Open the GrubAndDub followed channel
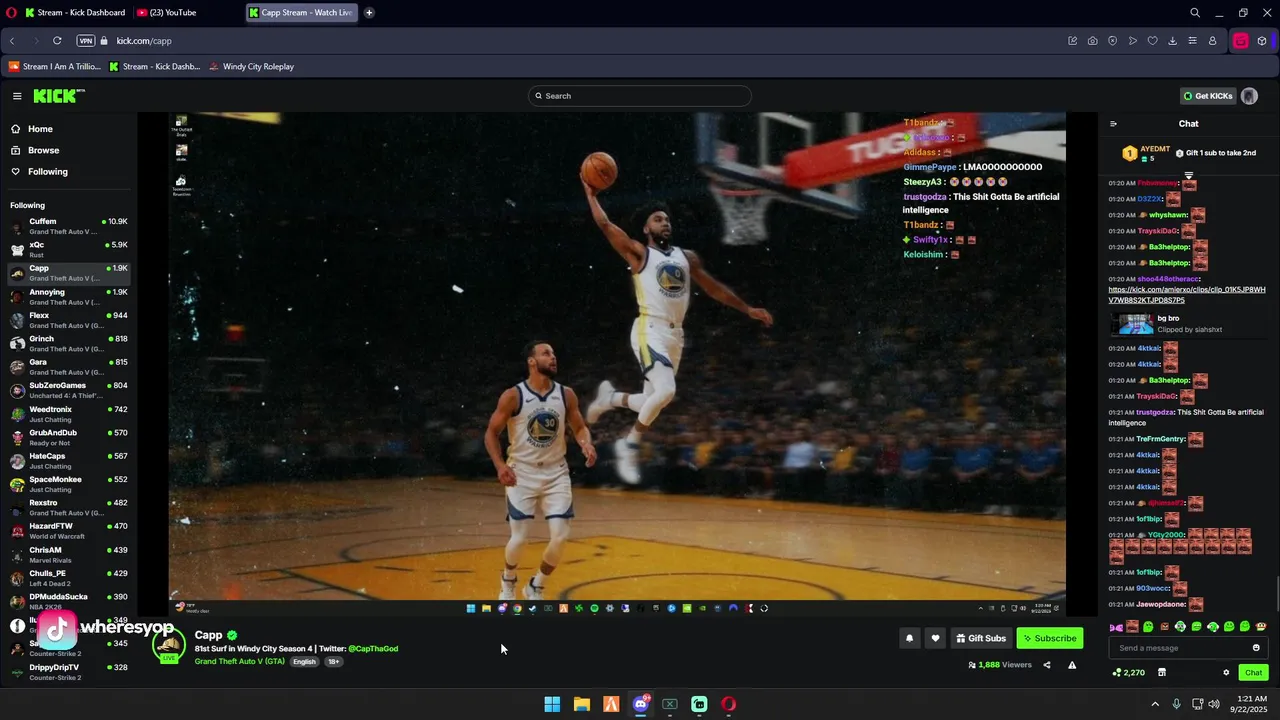Screen dimensions: 1280x720 click(x=68, y=437)
